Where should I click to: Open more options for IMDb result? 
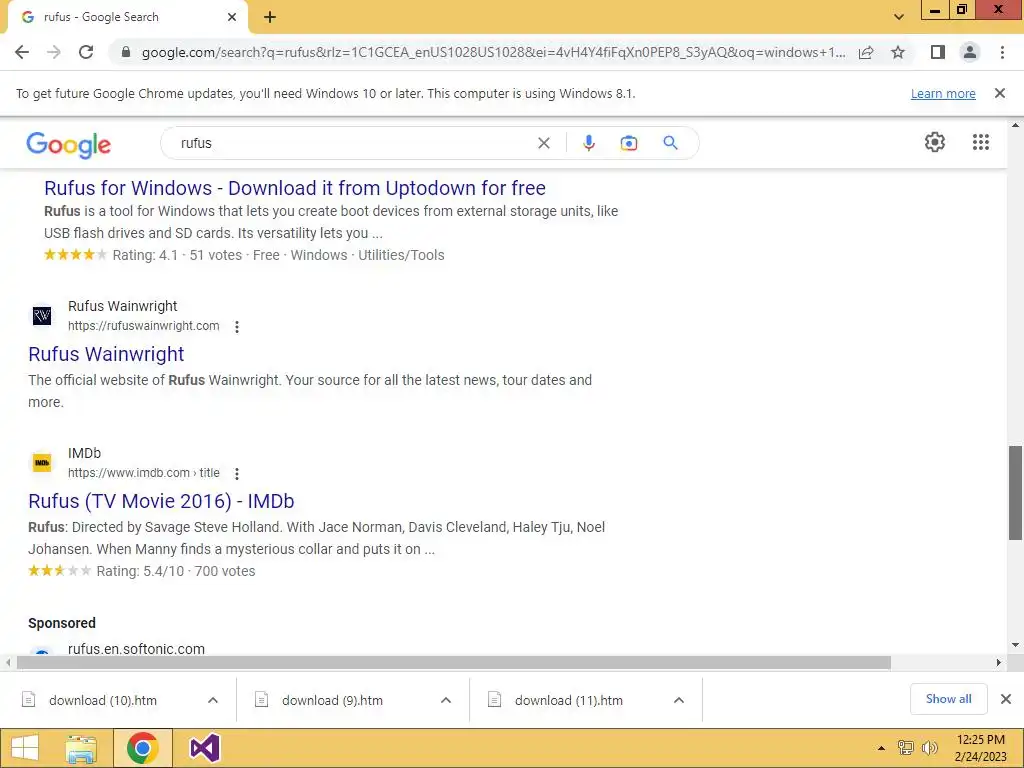pyautogui.click(x=237, y=473)
